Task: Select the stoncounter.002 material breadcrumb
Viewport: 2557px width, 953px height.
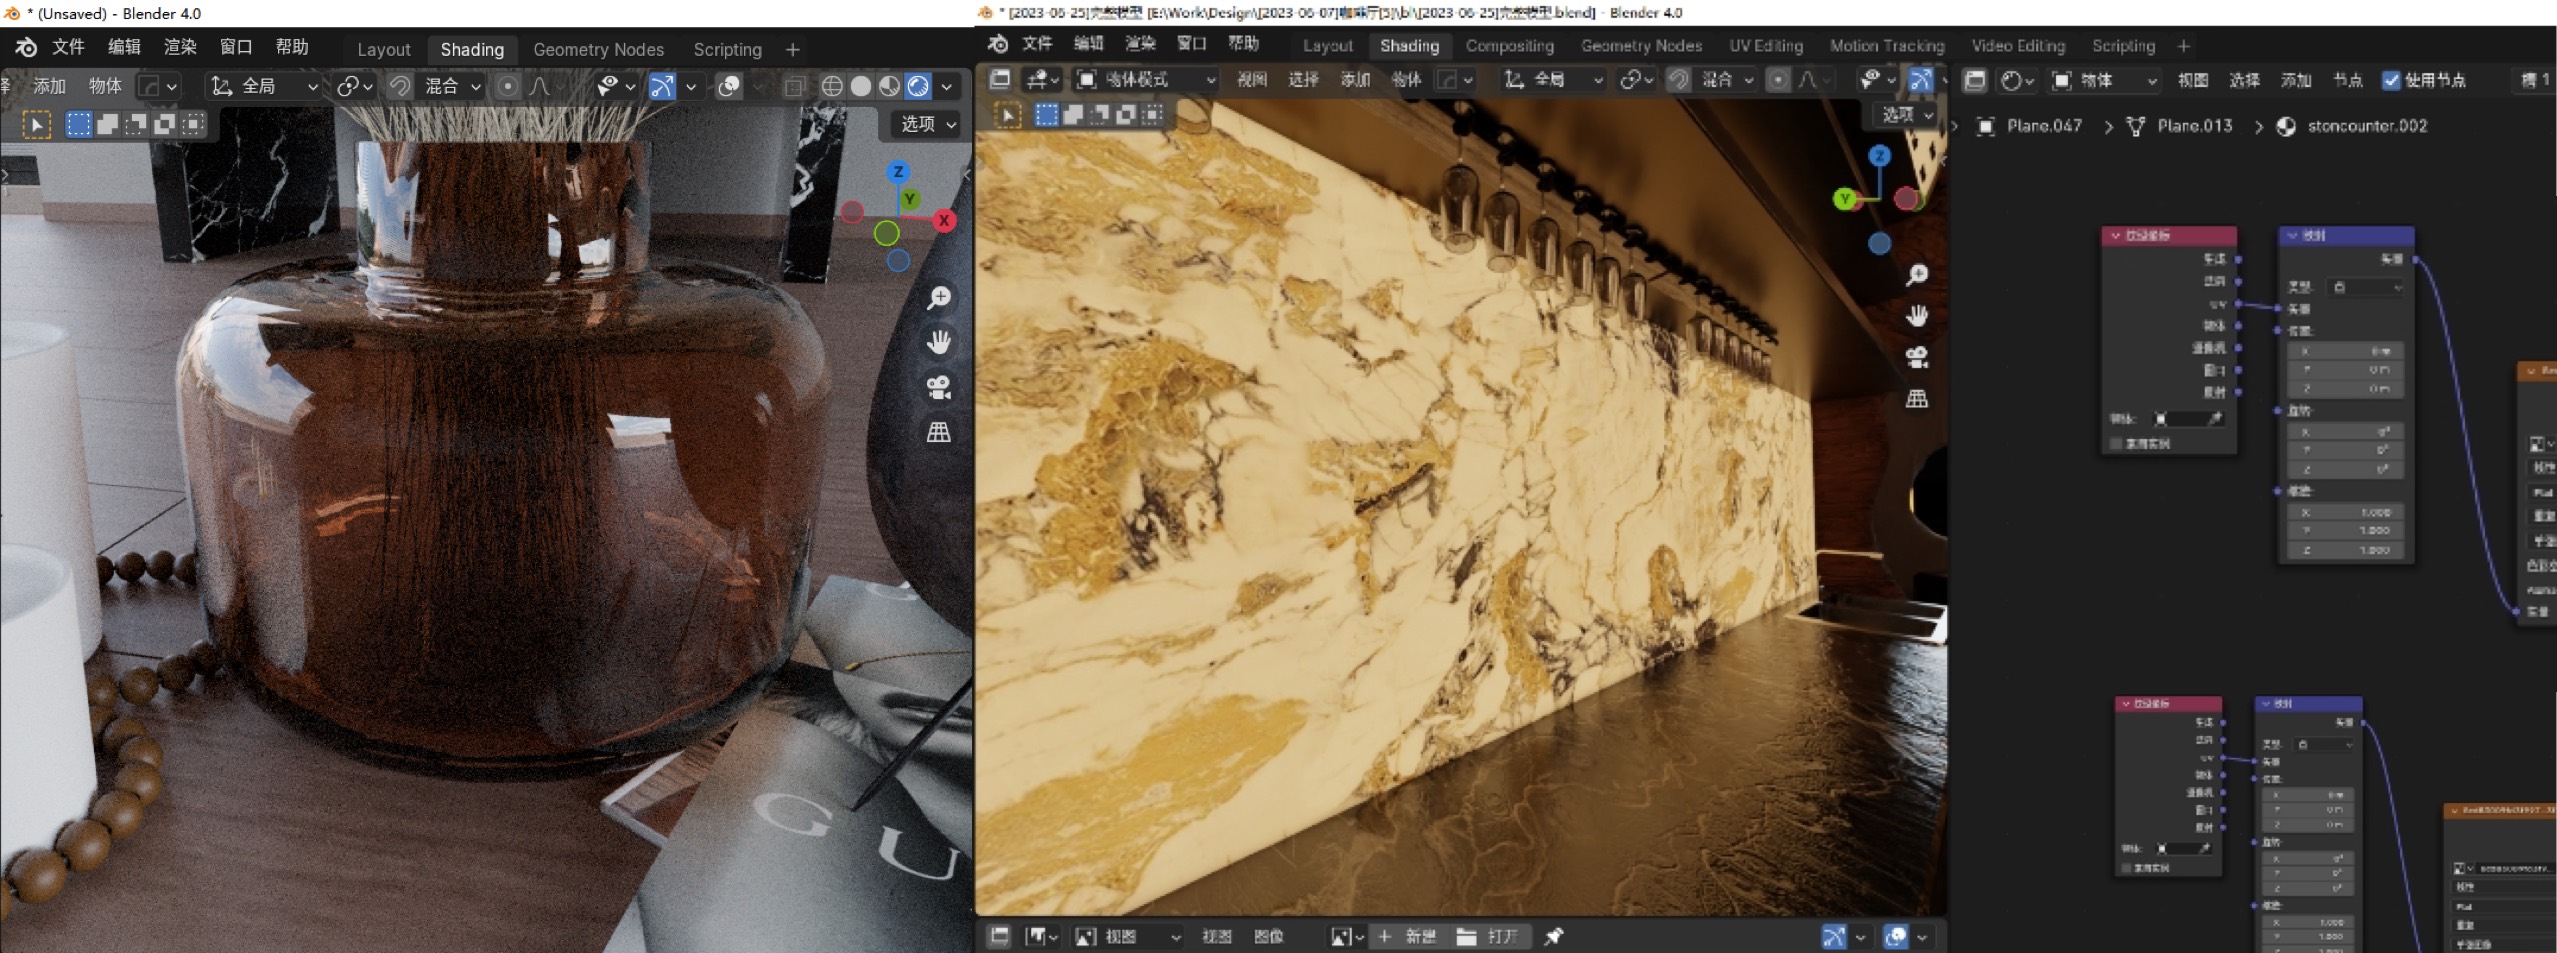Action: [x=2366, y=126]
